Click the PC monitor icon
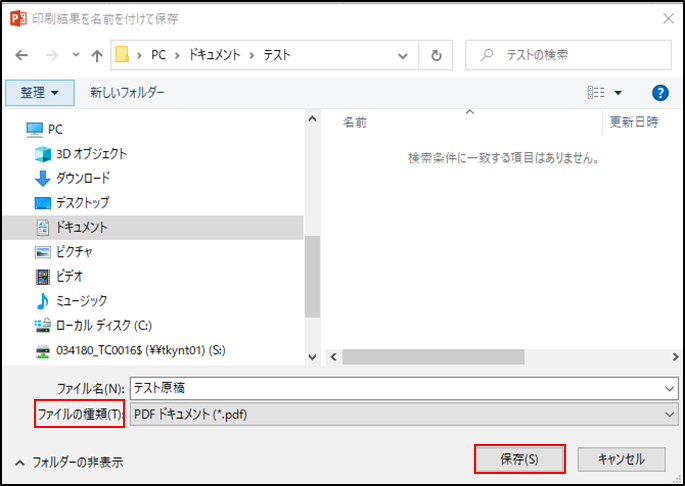Viewport: 685px width, 486px height. click(35, 130)
